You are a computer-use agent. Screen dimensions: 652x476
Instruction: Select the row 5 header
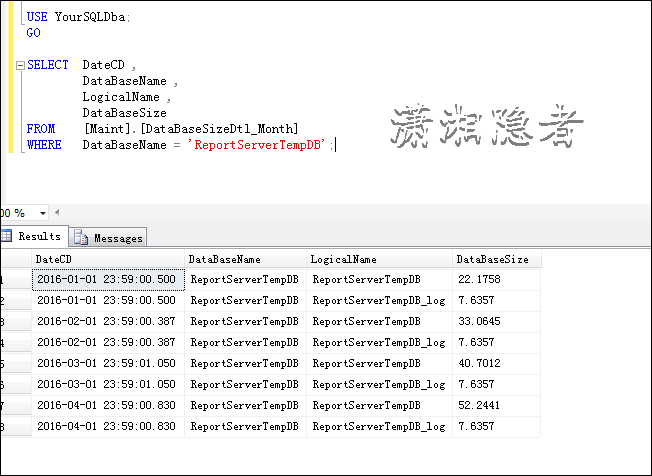tap(16, 363)
